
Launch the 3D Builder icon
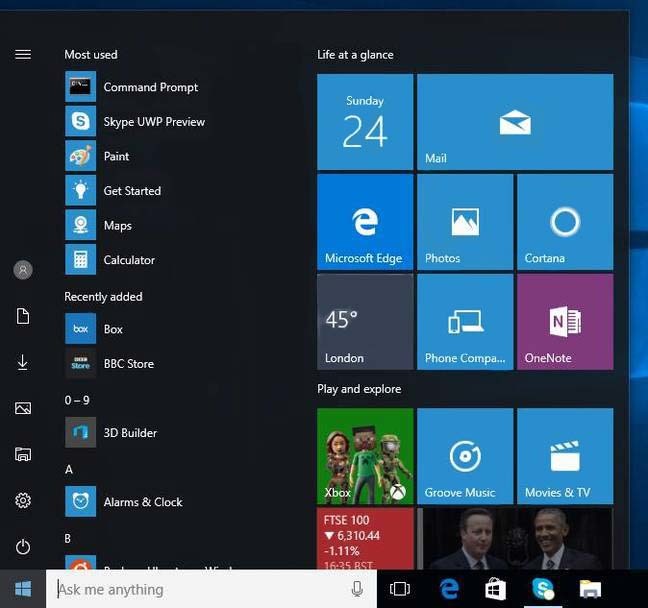pos(81,432)
